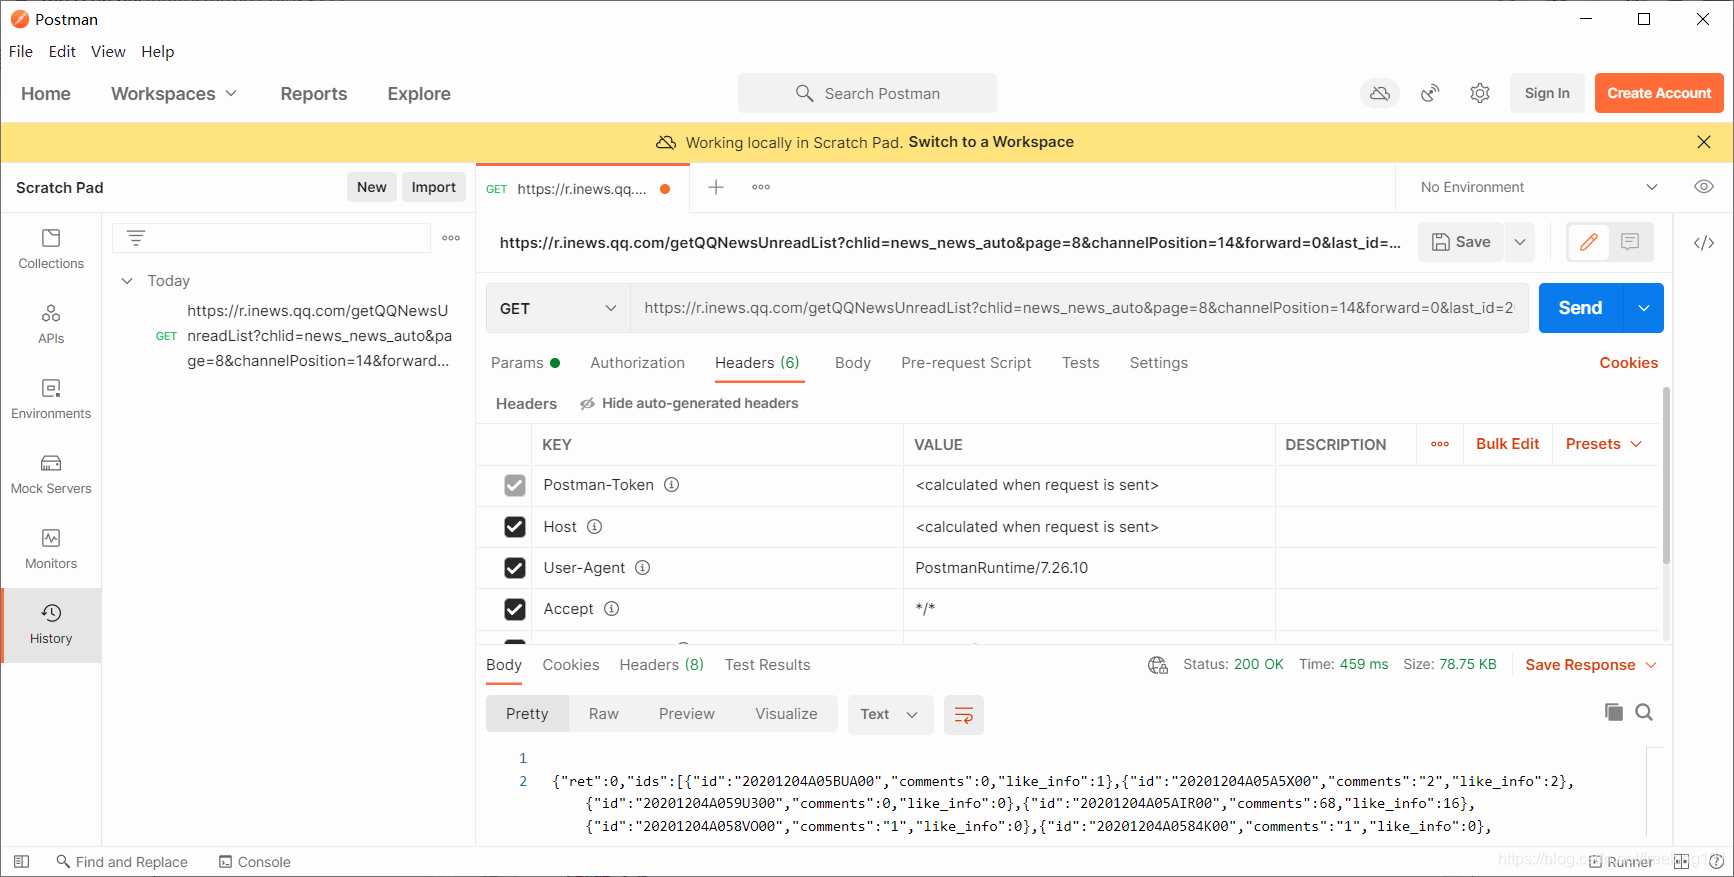The width and height of the screenshot is (1734, 877).
Task: Open the help icon in status bar
Action: pyautogui.click(x=1716, y=861)
